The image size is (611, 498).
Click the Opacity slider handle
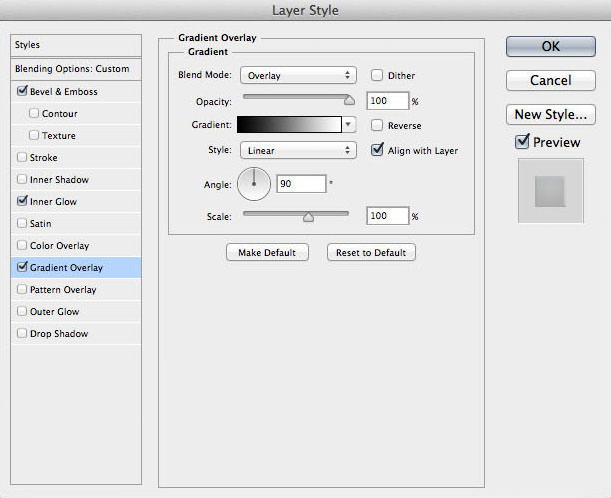coord(349,101)
